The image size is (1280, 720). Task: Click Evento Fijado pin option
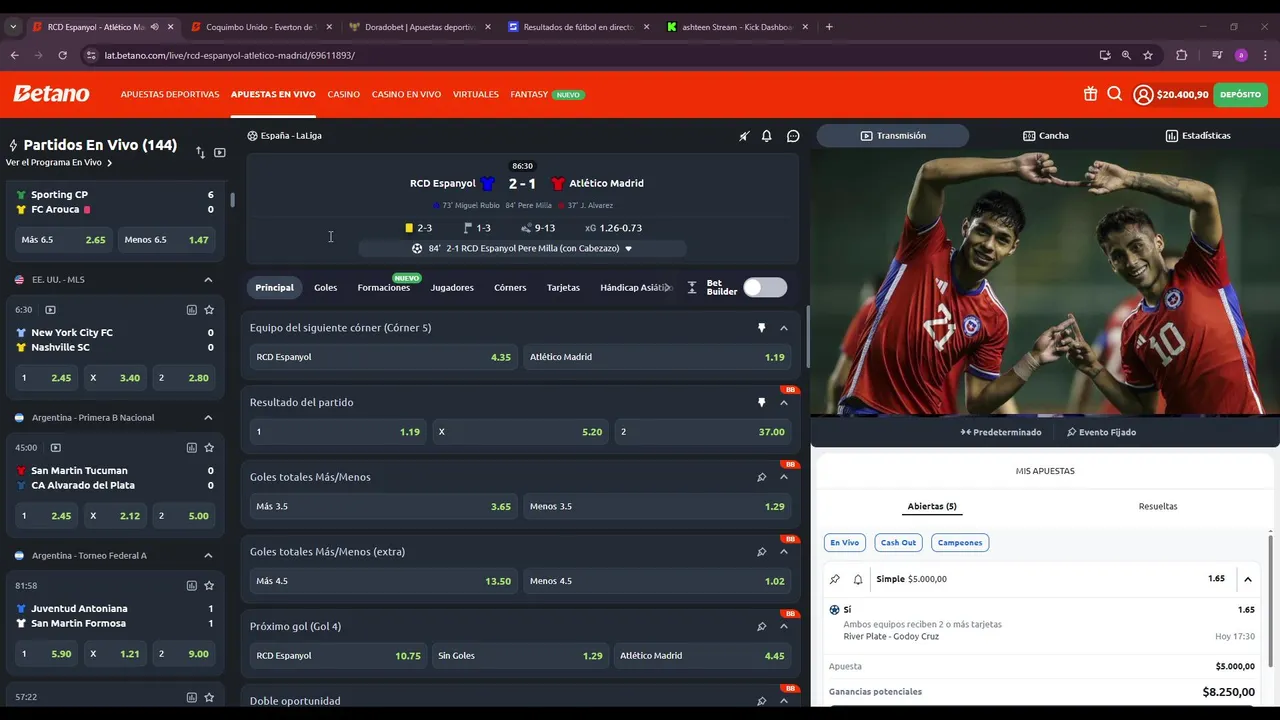coord(1101,433)
